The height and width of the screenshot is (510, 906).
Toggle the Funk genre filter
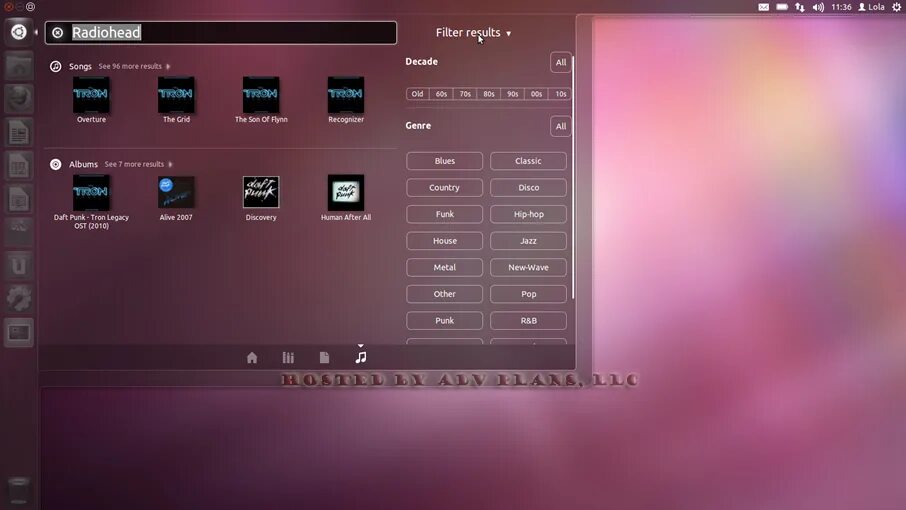[444, 214]
